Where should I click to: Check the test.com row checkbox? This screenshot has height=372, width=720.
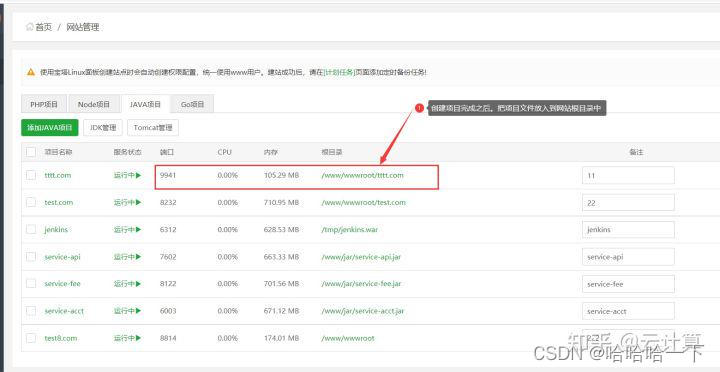click(x=31, y=202)
